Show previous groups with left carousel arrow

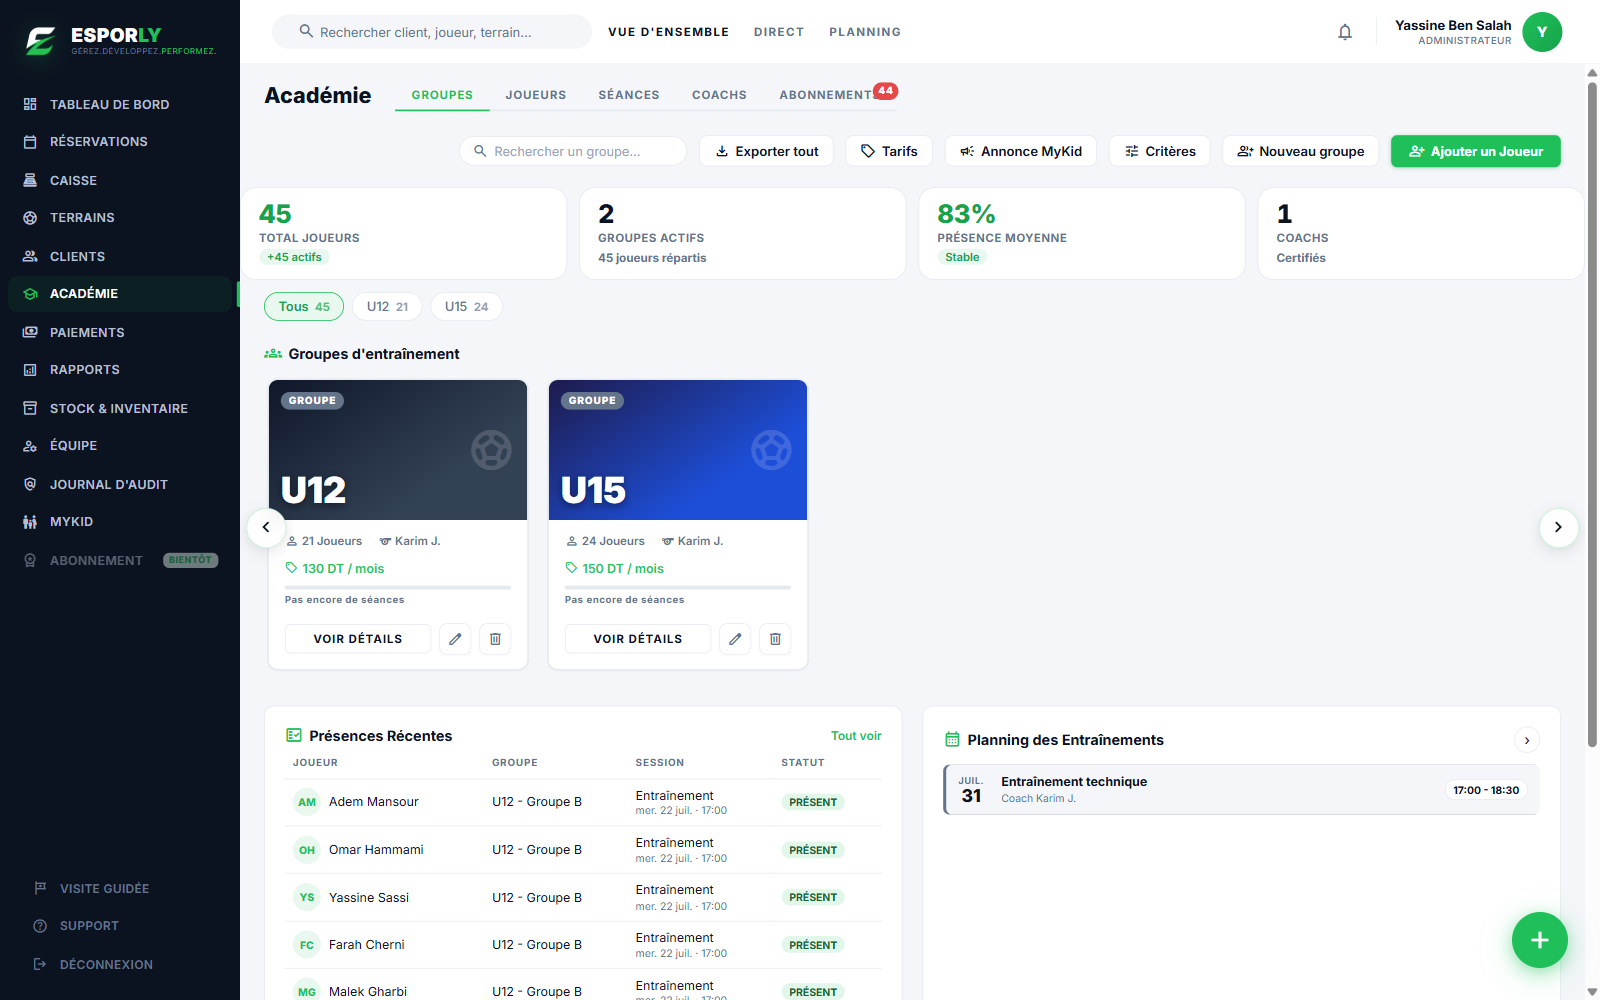point(266,527)
